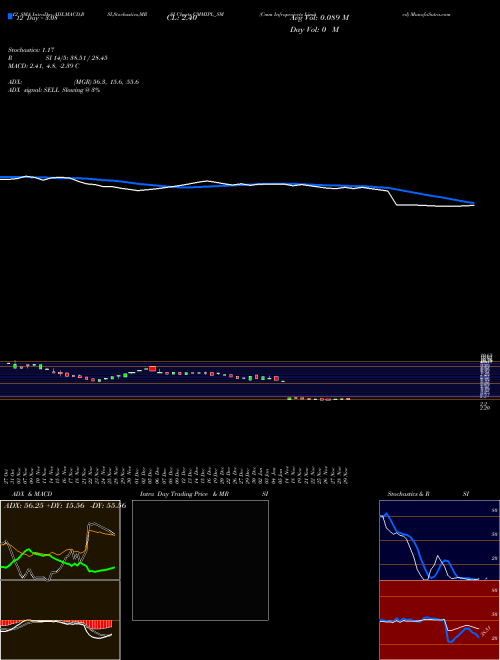Screen dimensions: 500x660
Task: Click the "ADX: 56.25 +DY: 15.56" readout
Action: (46, 506)
